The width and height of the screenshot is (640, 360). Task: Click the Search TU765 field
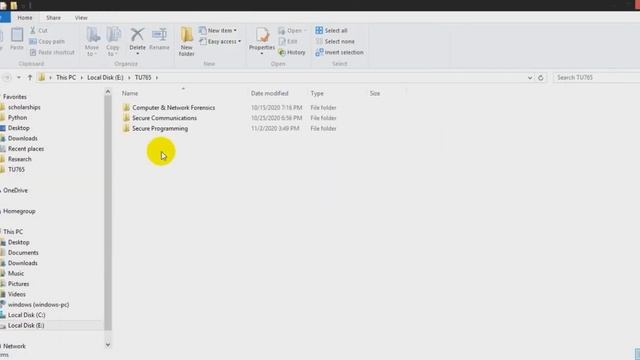pos(596,78)
